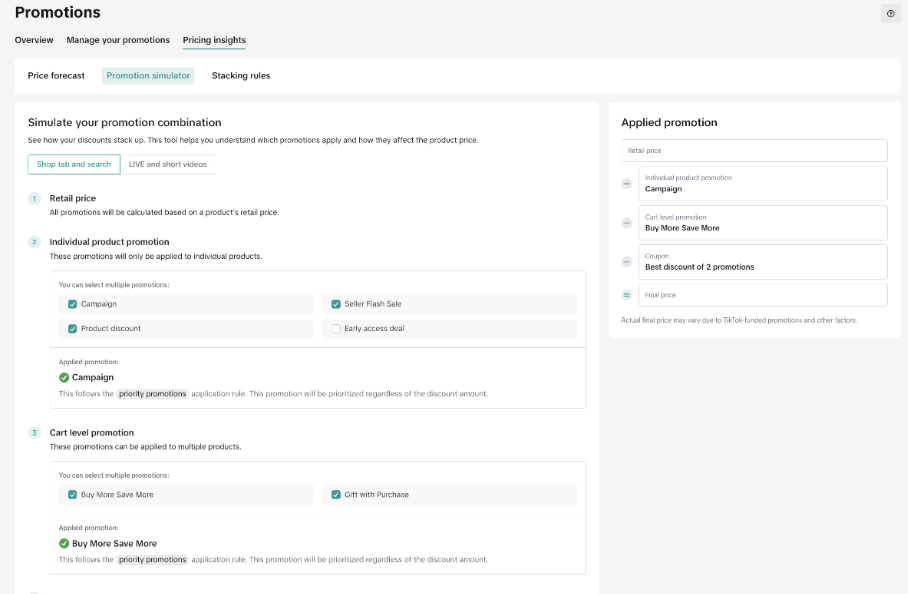The width and height of the screenshot is (908, 594).
Task: Click the minus icon beside Campaign promotion
Action: (627, 184)
